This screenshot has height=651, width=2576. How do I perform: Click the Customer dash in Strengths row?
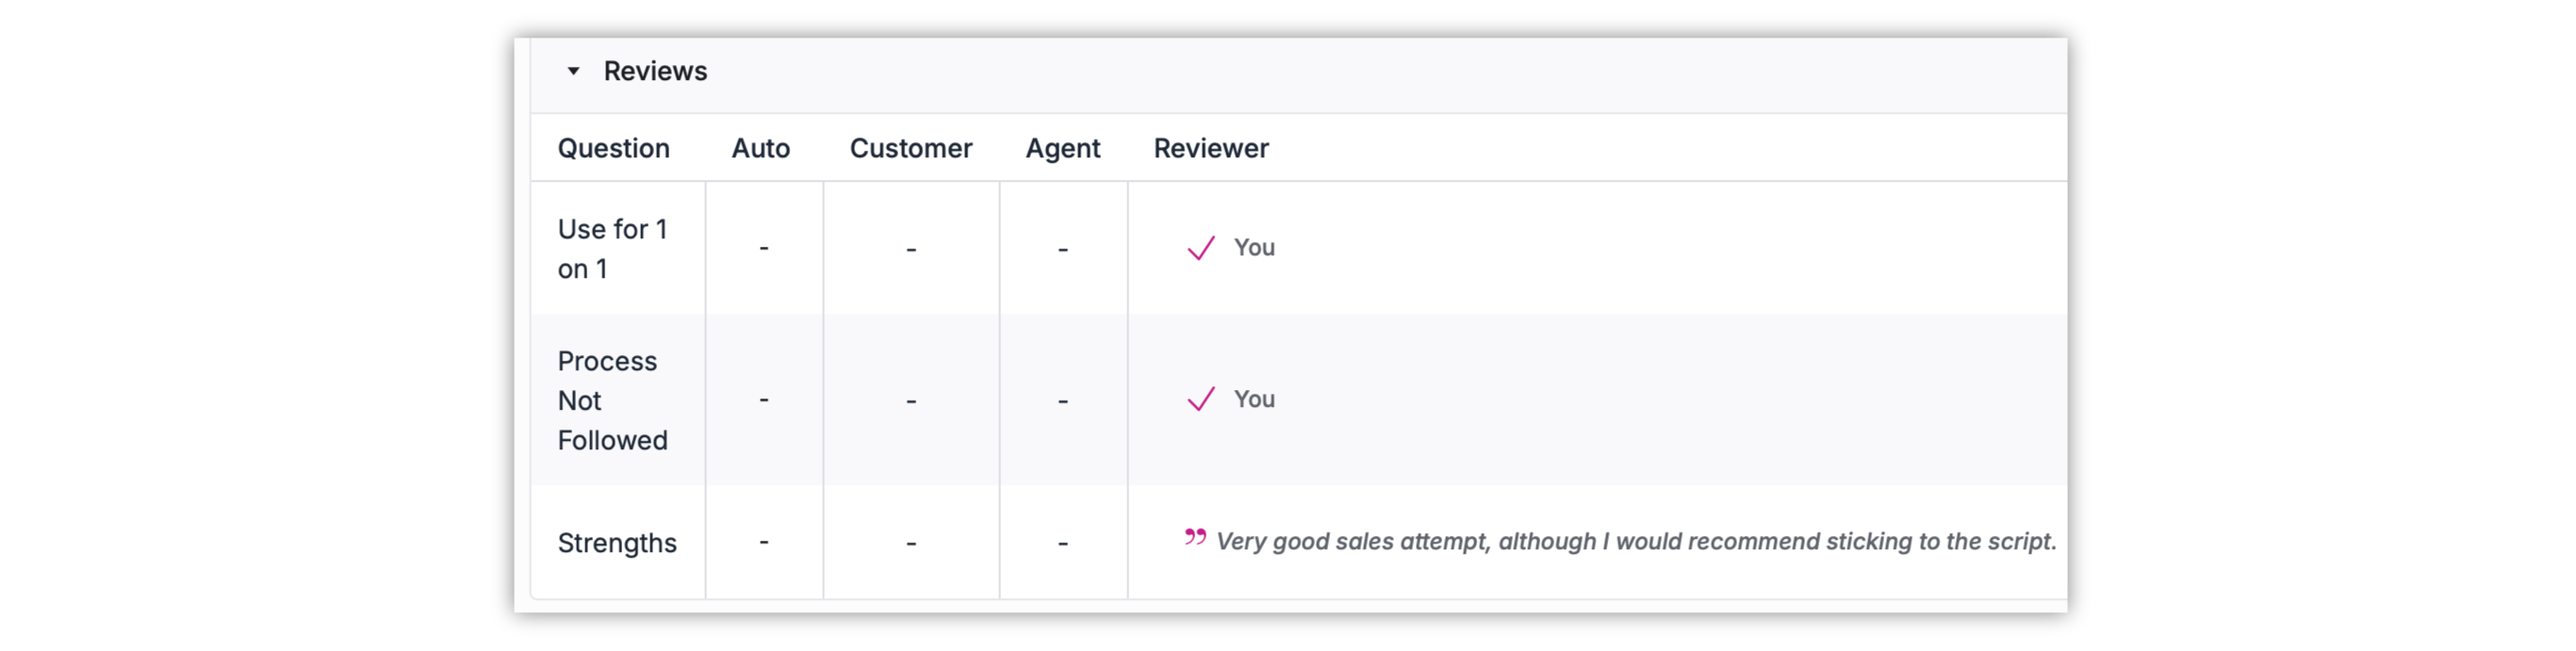pos(911,543)
